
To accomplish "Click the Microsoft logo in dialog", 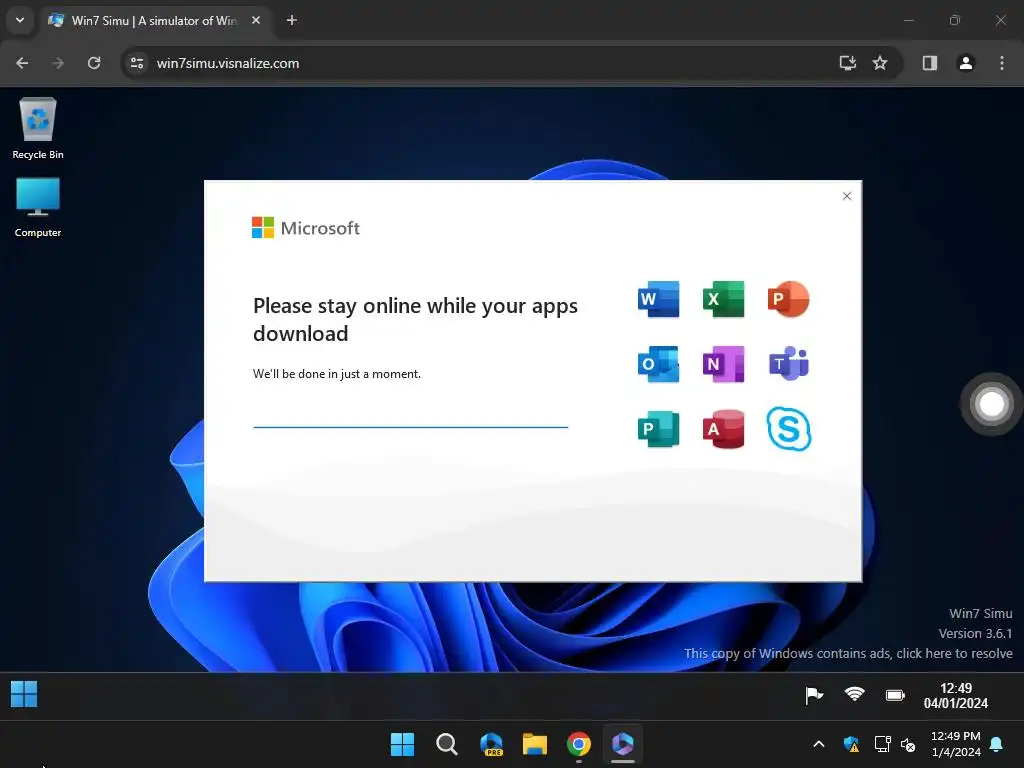I will [x=306, y=228].
